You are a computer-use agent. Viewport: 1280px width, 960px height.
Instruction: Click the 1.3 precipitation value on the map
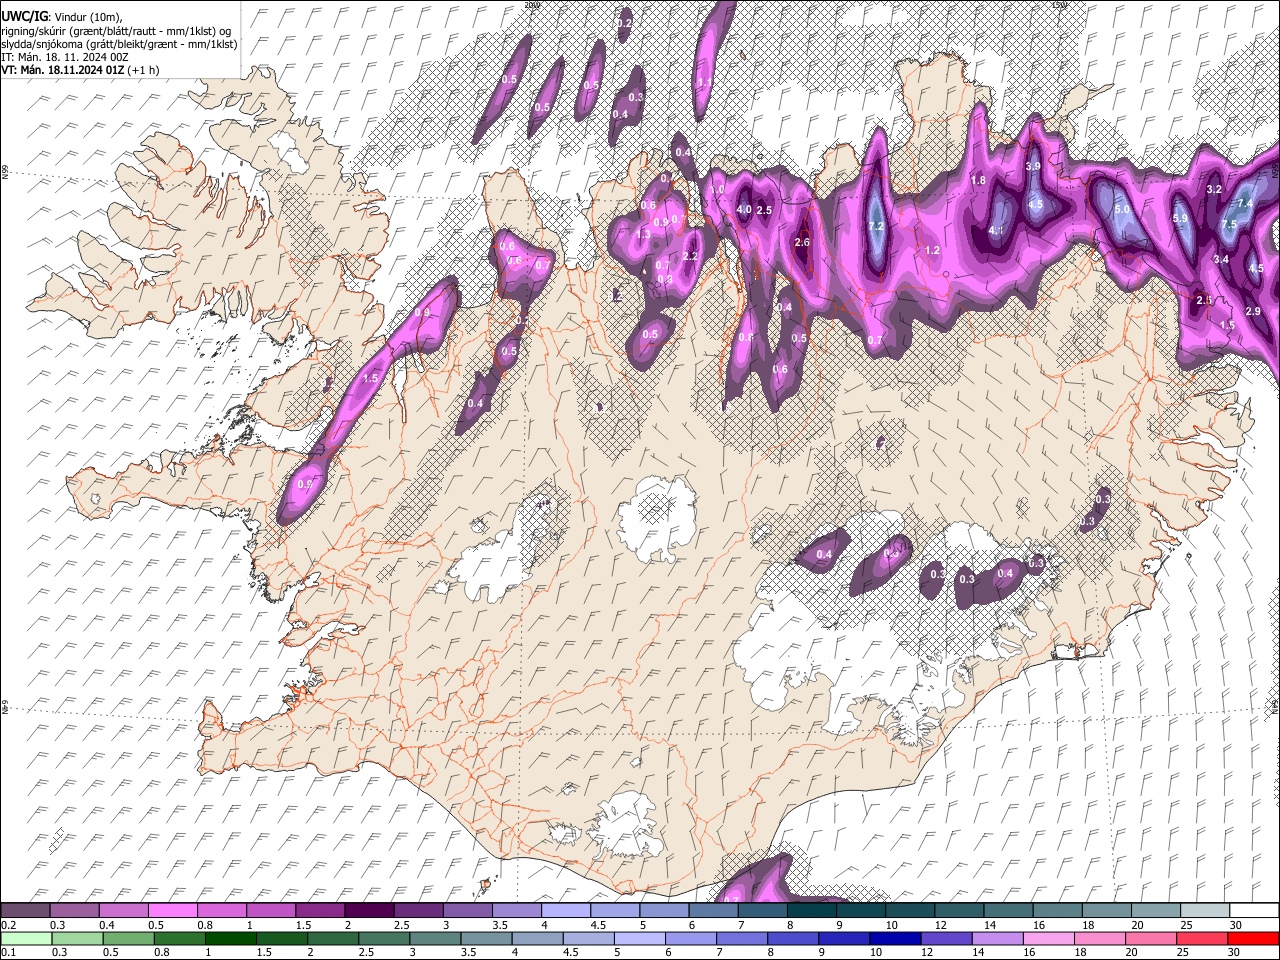pyautogui.click(x=643, y=234)
